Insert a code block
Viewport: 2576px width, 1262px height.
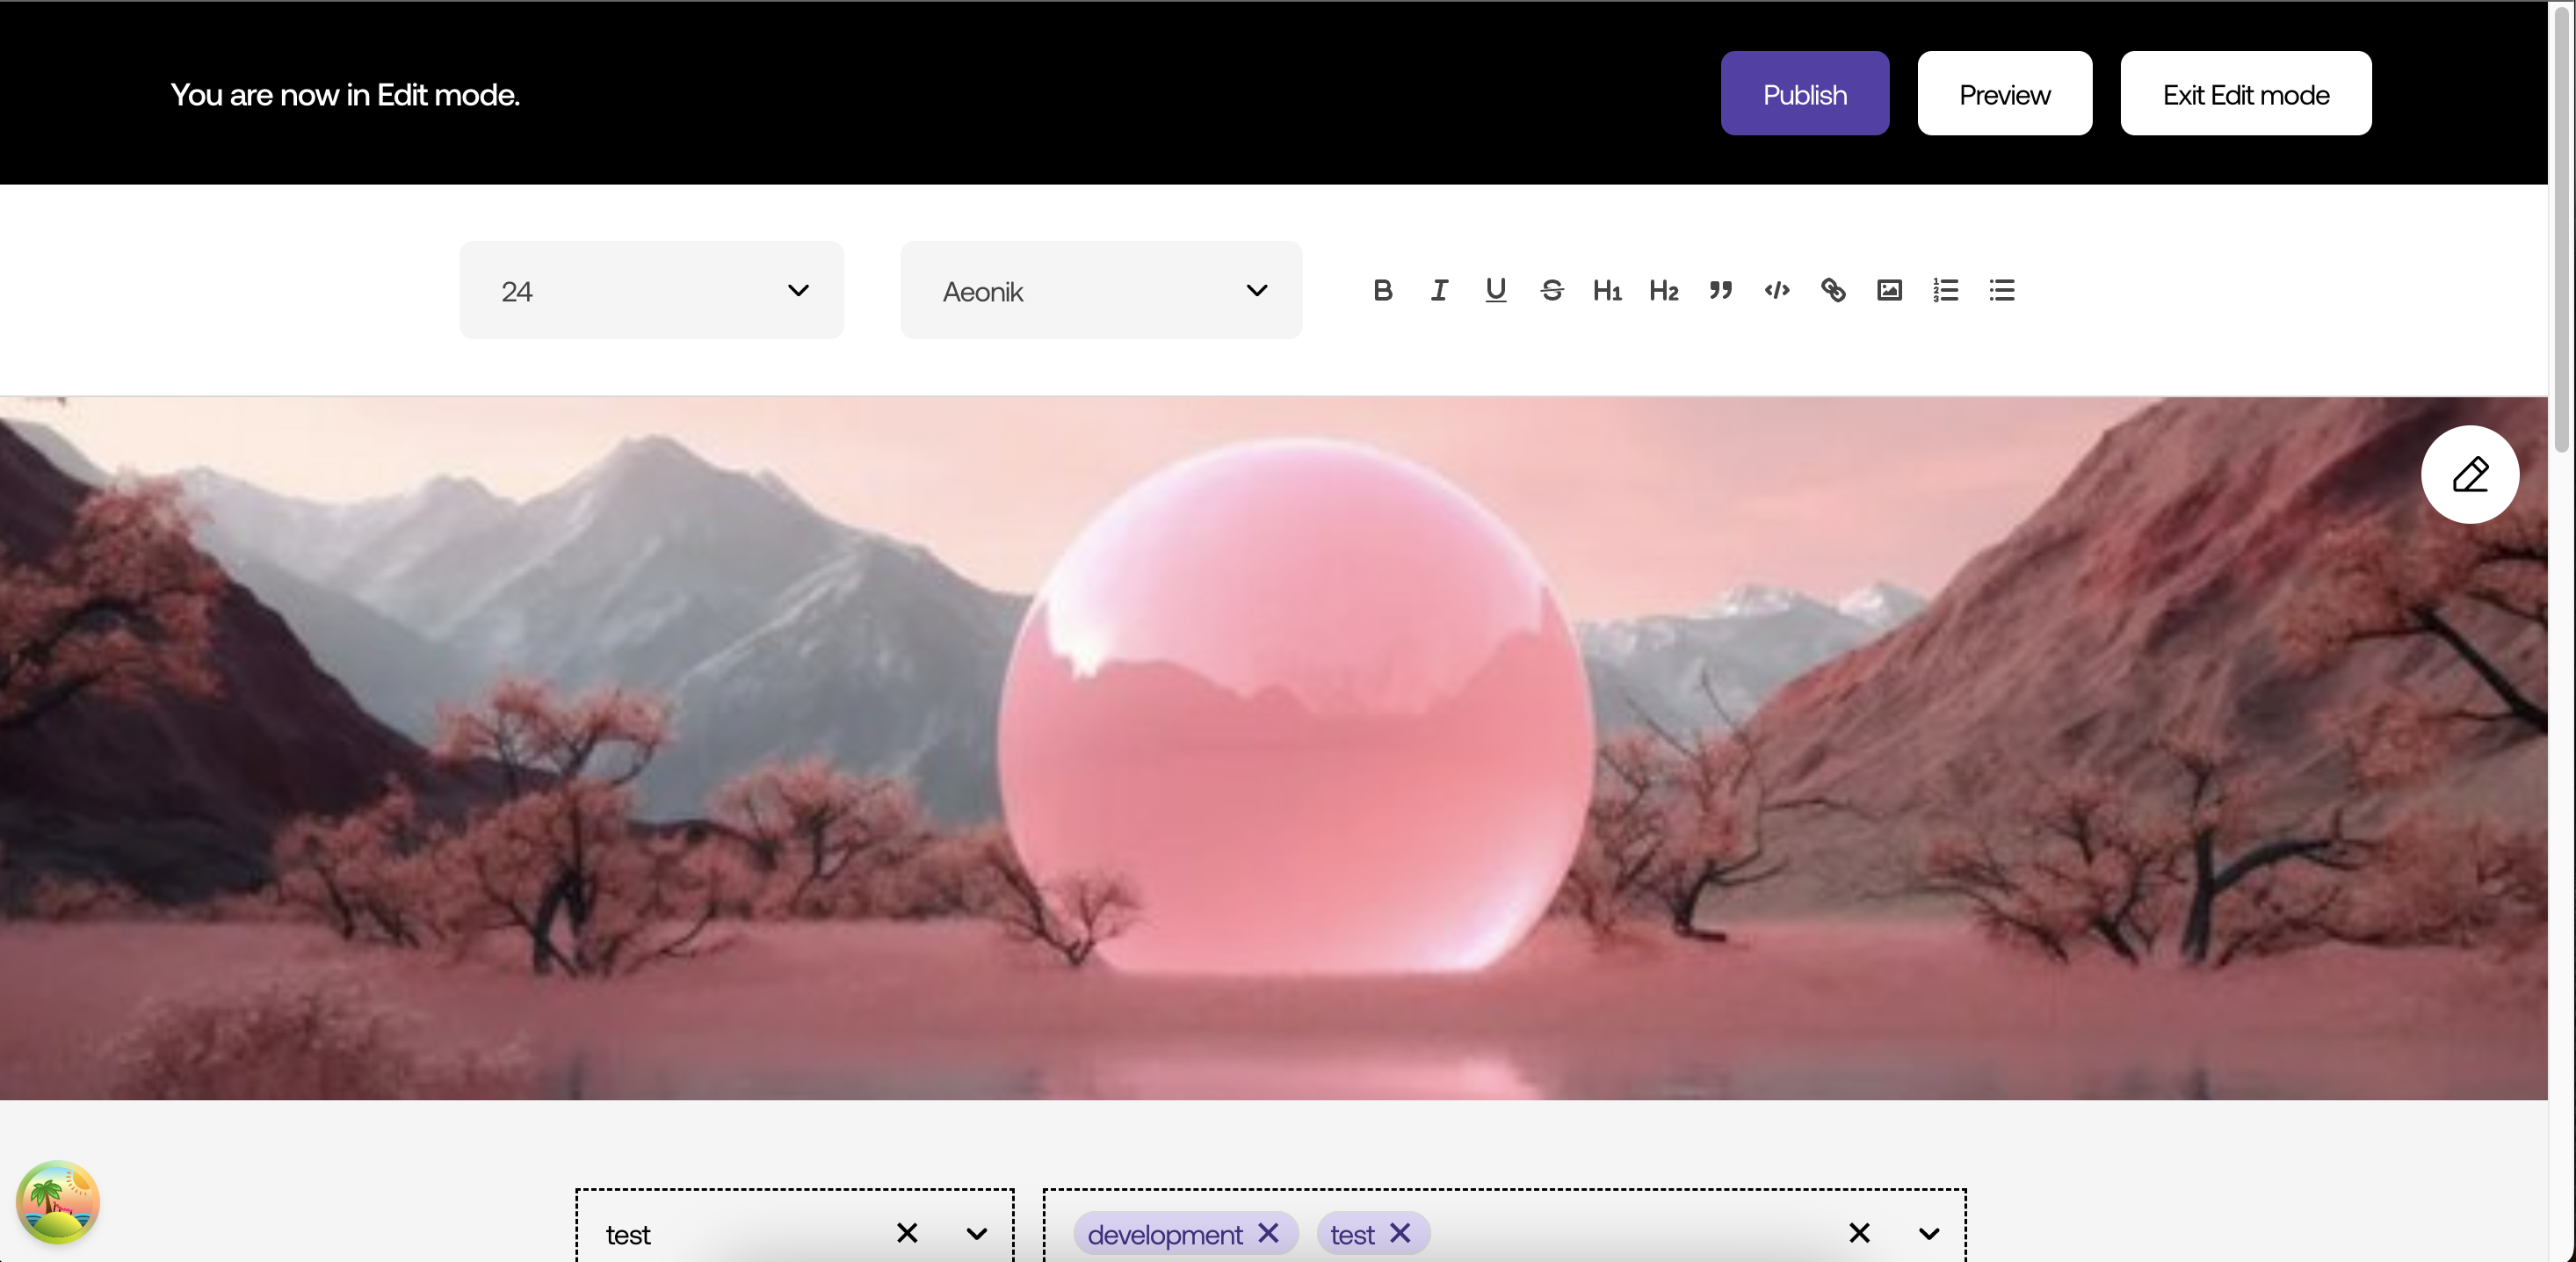(1777, 290)
